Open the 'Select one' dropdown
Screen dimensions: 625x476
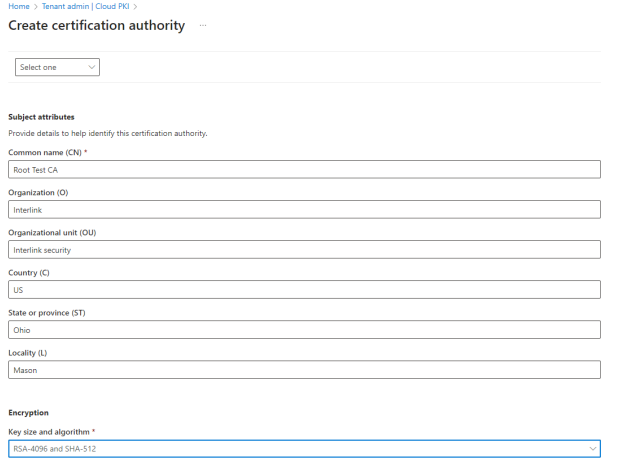tap(58, 67)
